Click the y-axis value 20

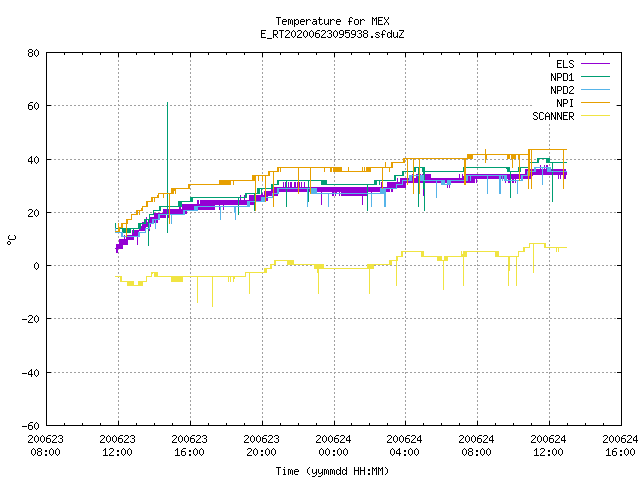(33, 213)
